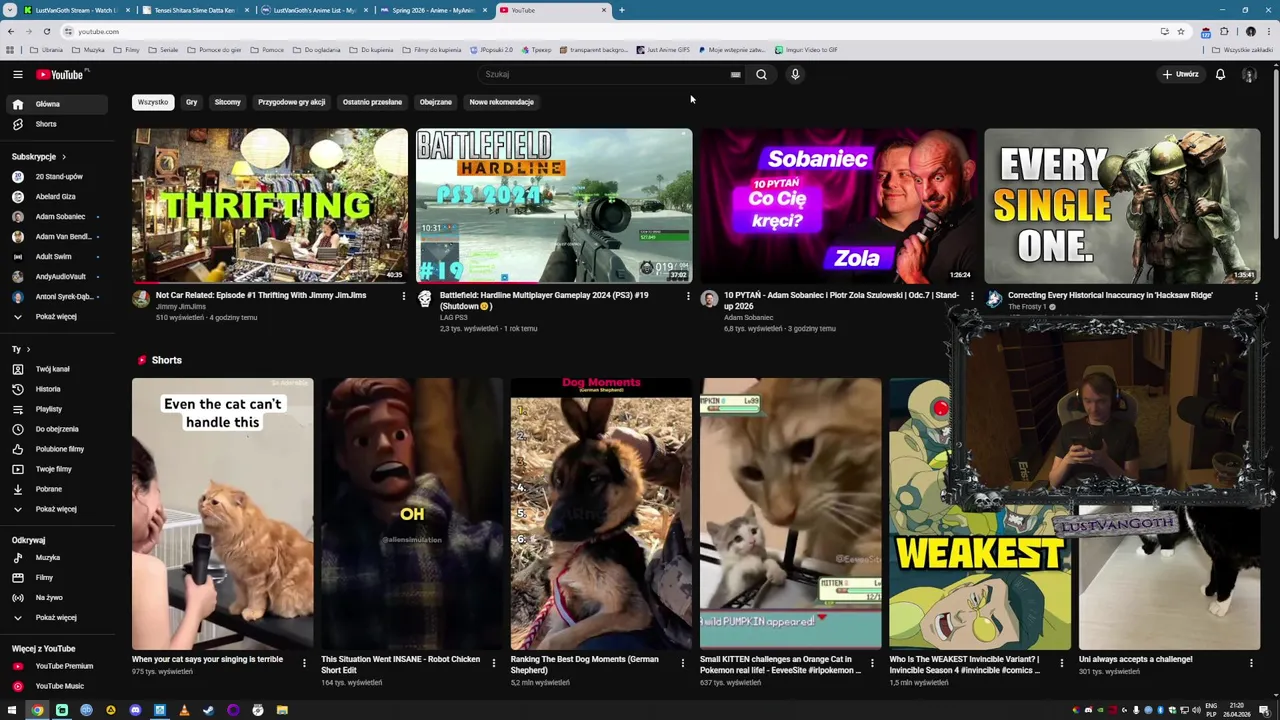Open Pobrane downloads in sidebar
This screenshot has height=720, width=1280.
[x=57, y=489]
